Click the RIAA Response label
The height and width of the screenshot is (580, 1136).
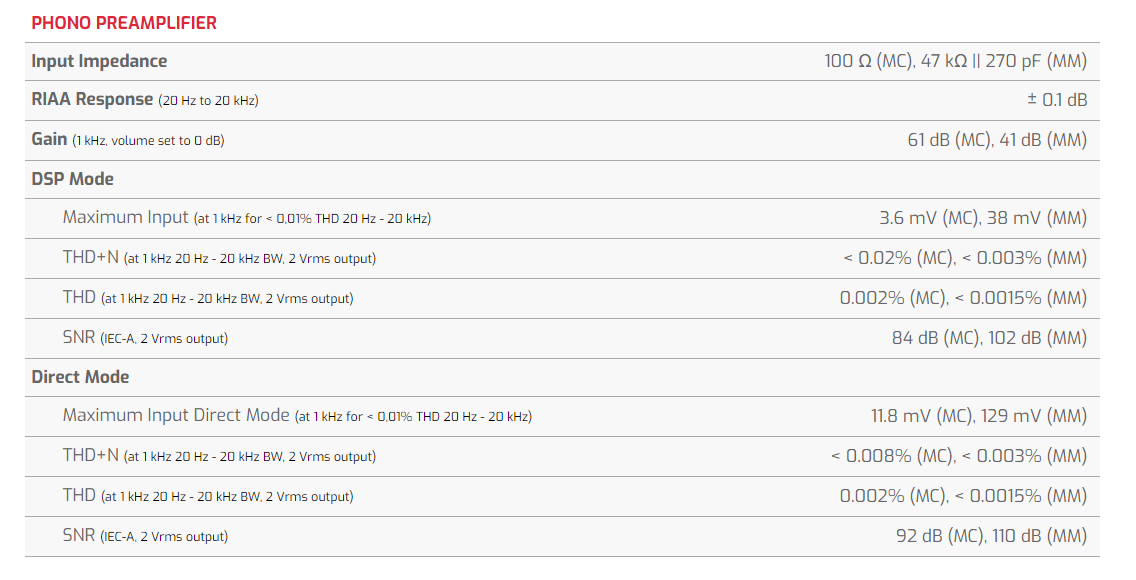tap(92, 100)
